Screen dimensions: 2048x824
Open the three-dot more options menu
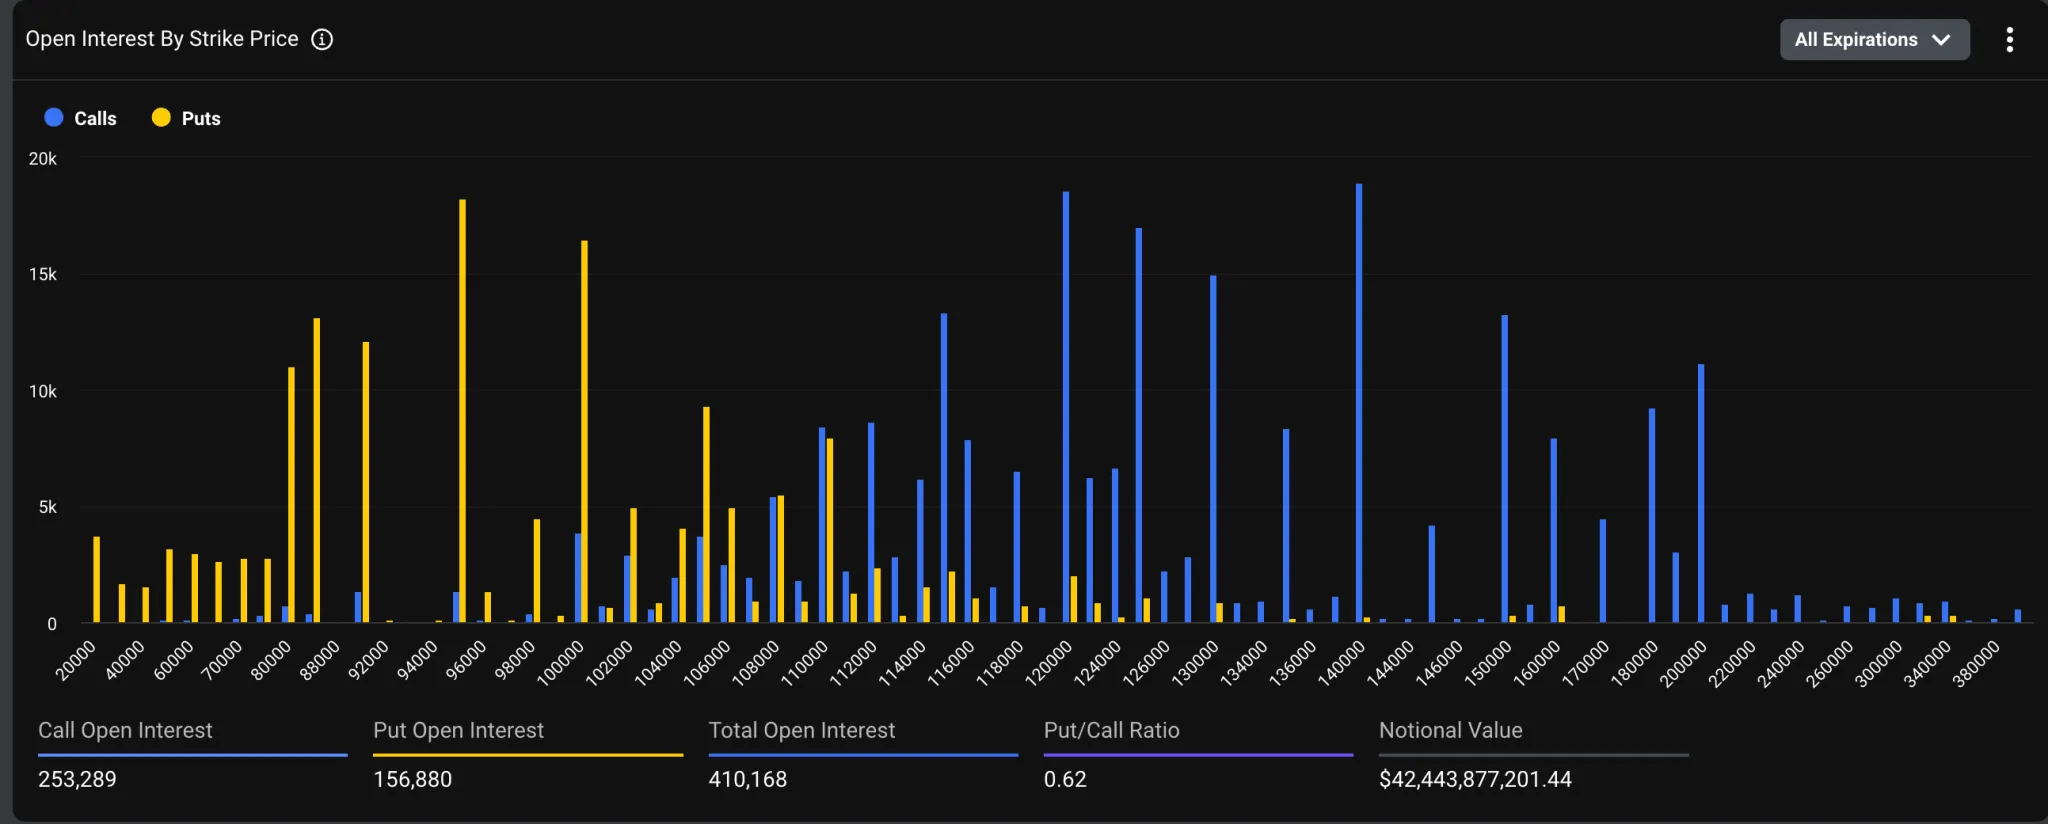pos(2009,40)
